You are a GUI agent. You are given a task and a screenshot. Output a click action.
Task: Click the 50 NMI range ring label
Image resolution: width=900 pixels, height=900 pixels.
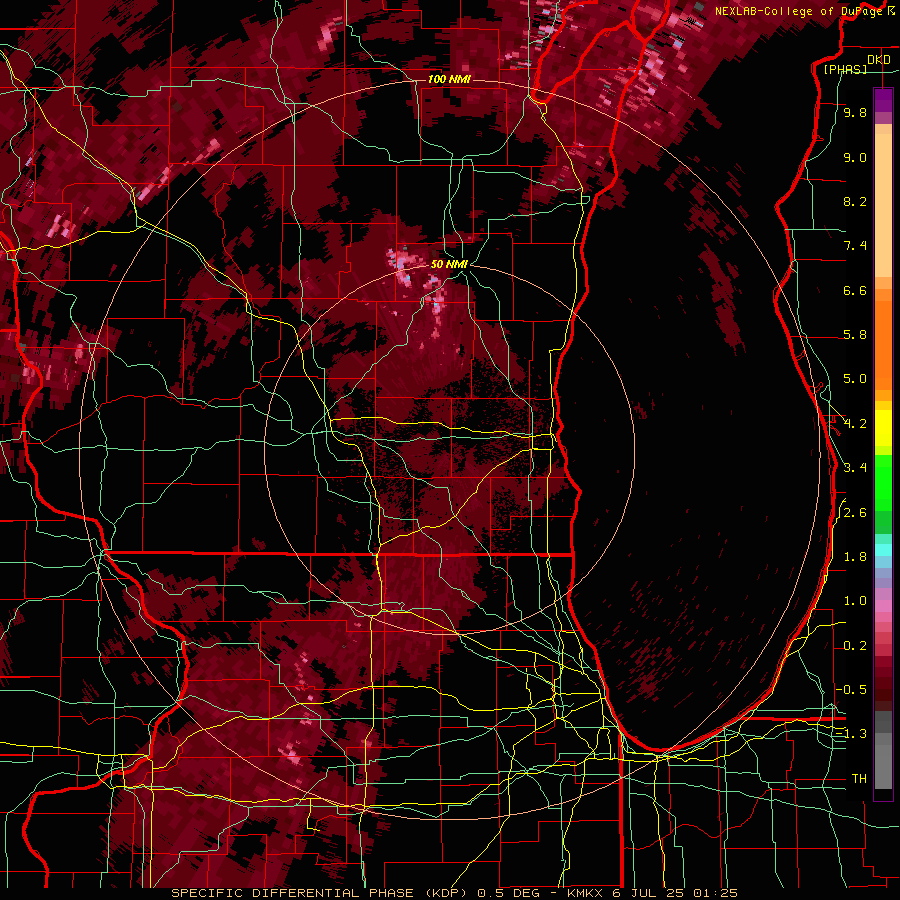[x=449, y=264]
